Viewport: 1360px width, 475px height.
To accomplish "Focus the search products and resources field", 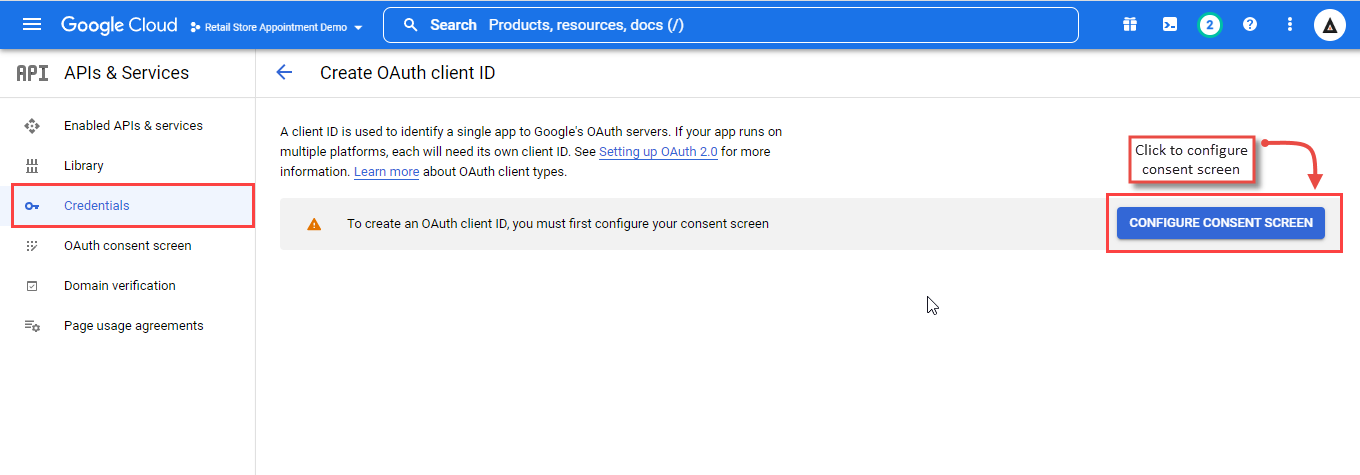I will pos(731,25).
